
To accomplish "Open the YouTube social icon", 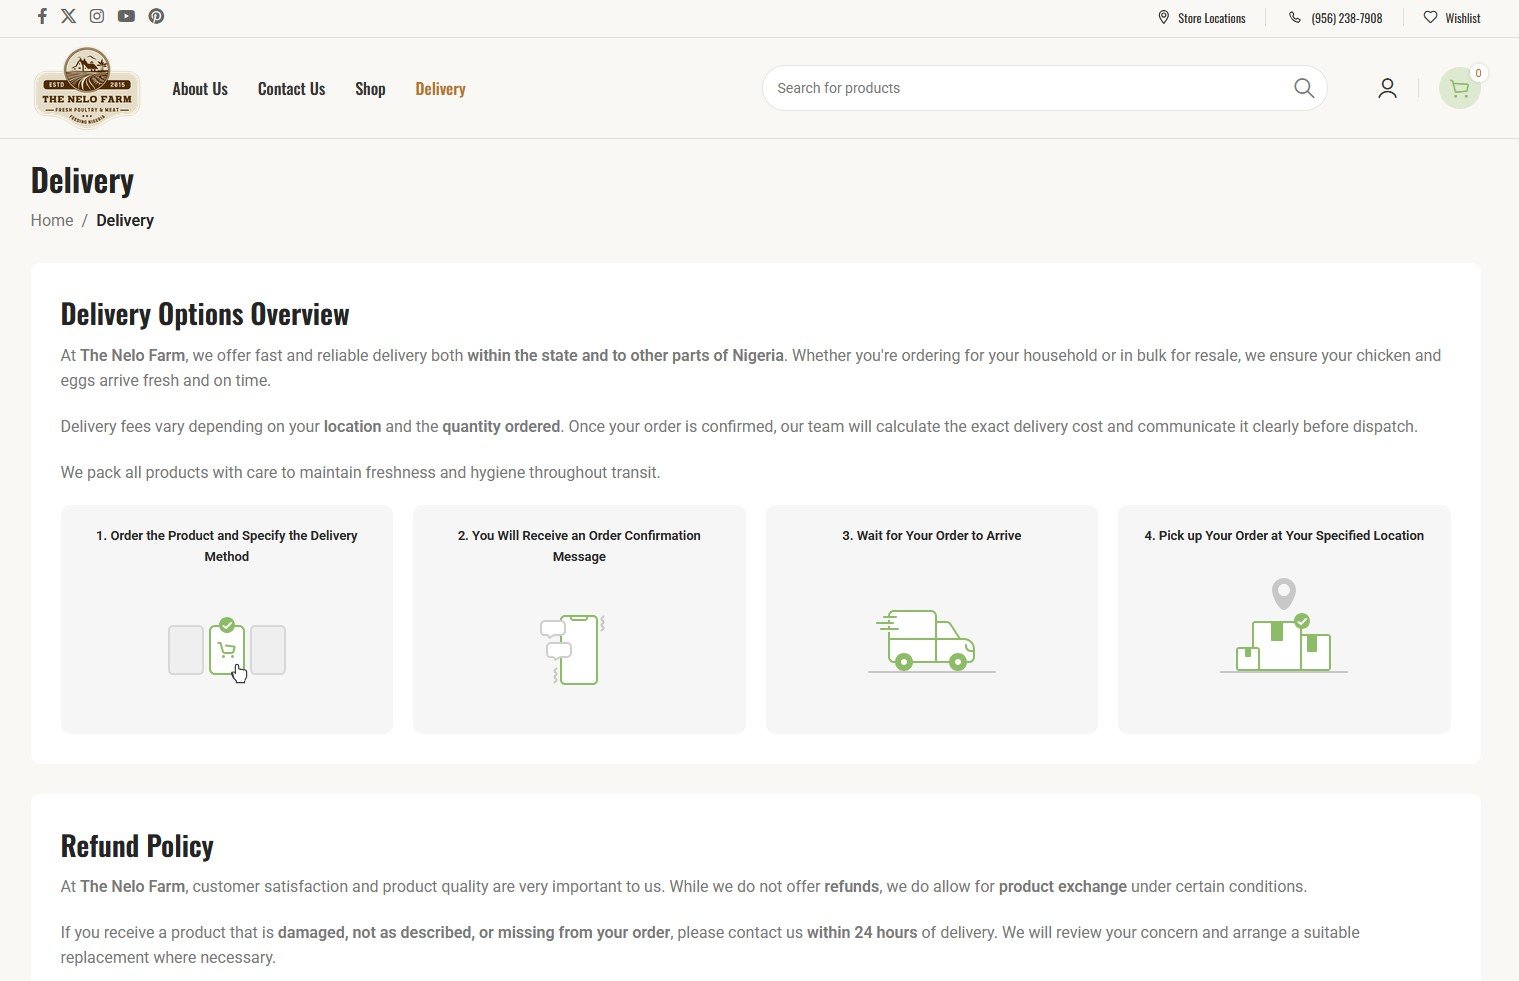I will click(x=126, y=16).
